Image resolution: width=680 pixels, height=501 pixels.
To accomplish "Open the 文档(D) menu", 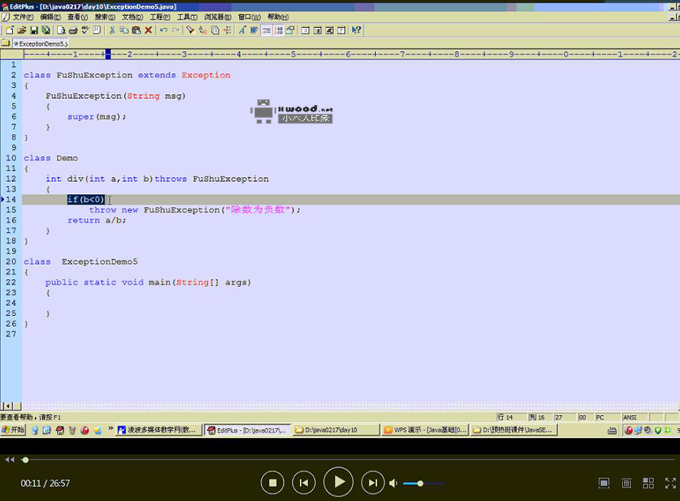I will click(132, 17).
